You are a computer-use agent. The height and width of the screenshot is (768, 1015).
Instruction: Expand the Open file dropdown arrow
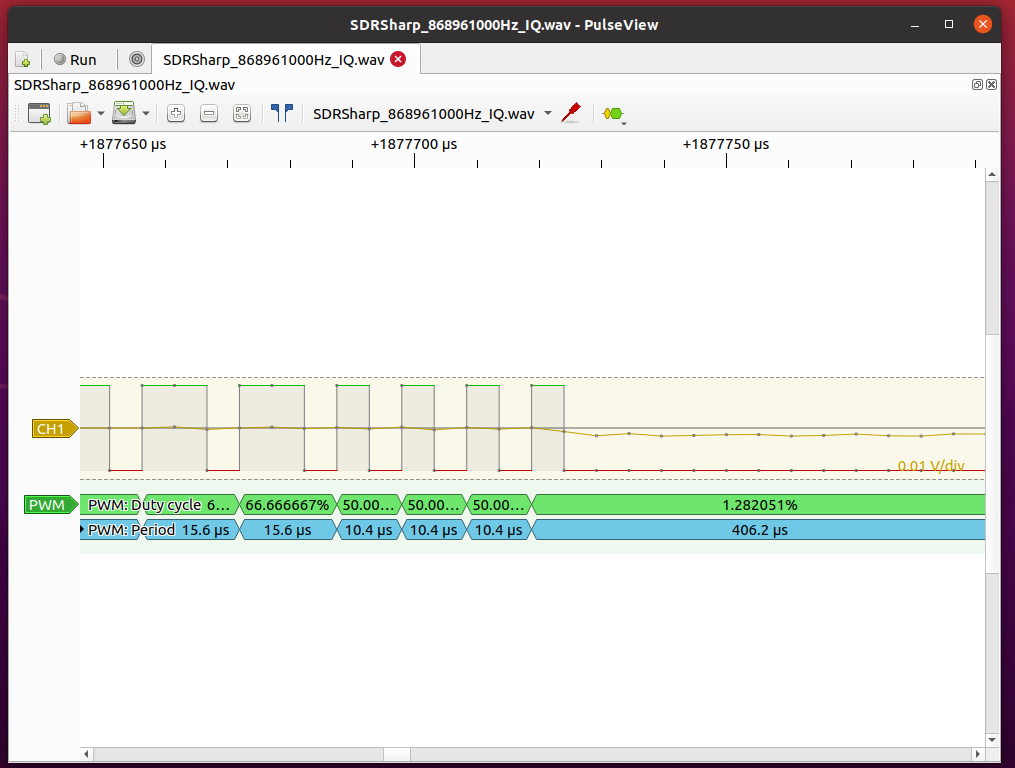tap(101, 113)
